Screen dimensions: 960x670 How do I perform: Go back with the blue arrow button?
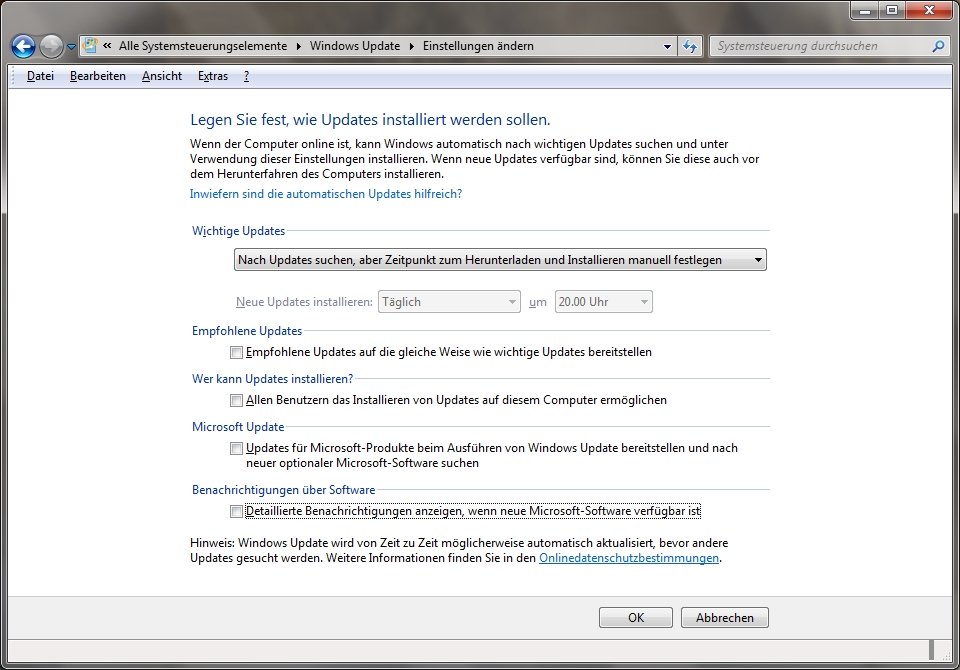[x=23, y=46]
